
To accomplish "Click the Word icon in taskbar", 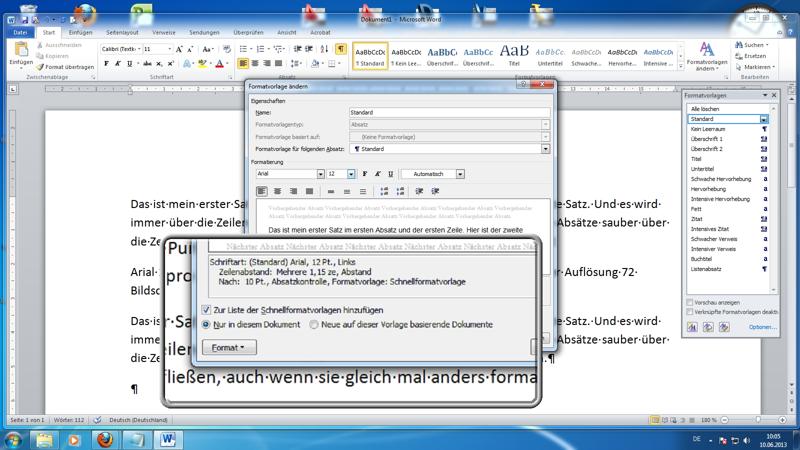I will (x=168, y=439).
